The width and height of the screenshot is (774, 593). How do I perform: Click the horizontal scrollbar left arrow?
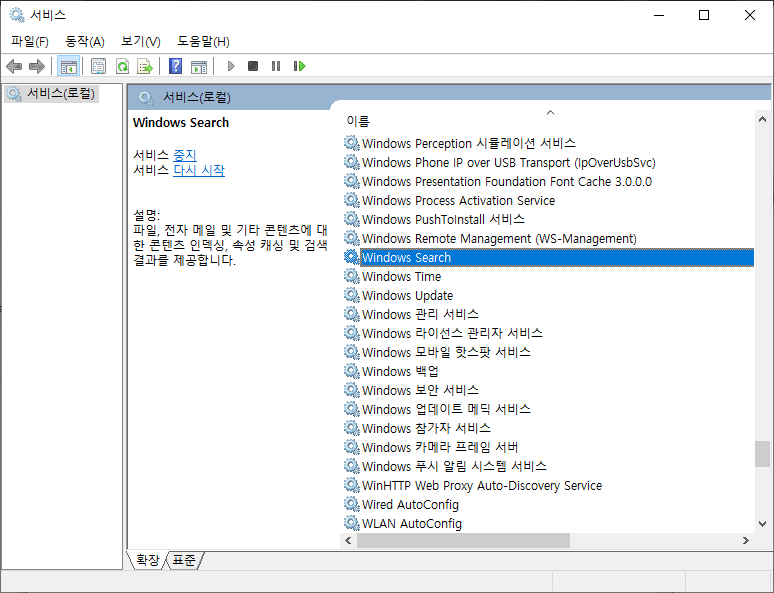tap(348, 540)
